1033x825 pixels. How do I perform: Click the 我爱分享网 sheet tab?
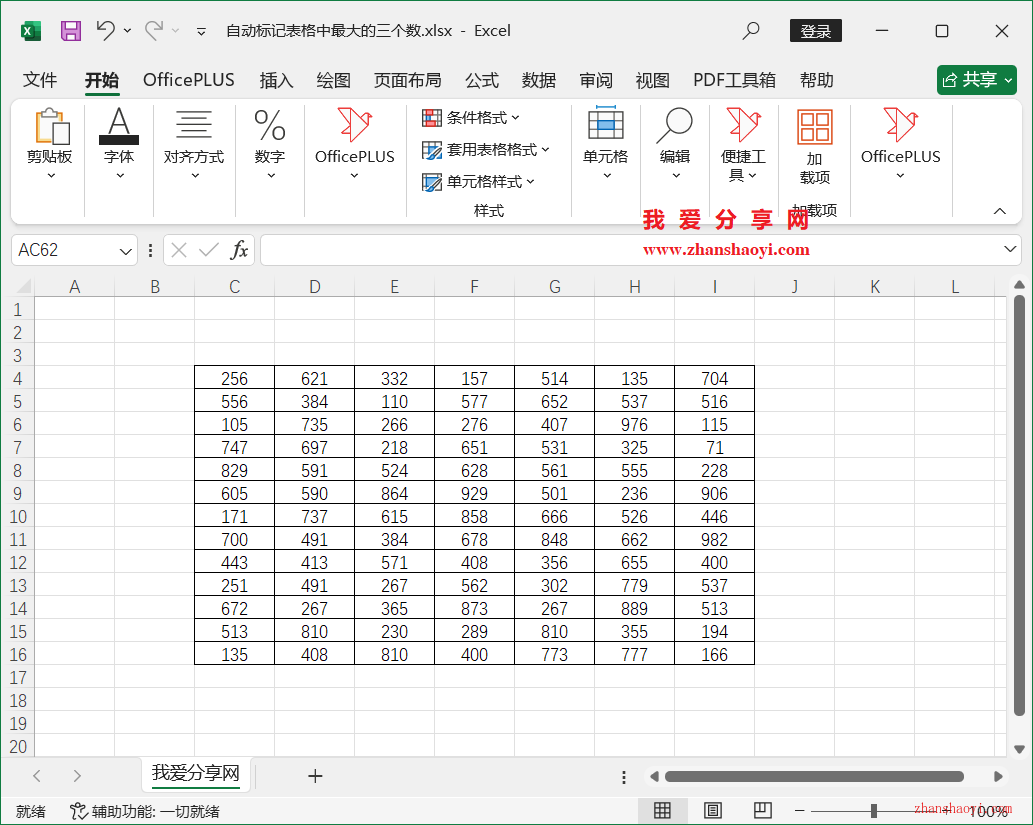pyautogui.click(x=196, y=773)
